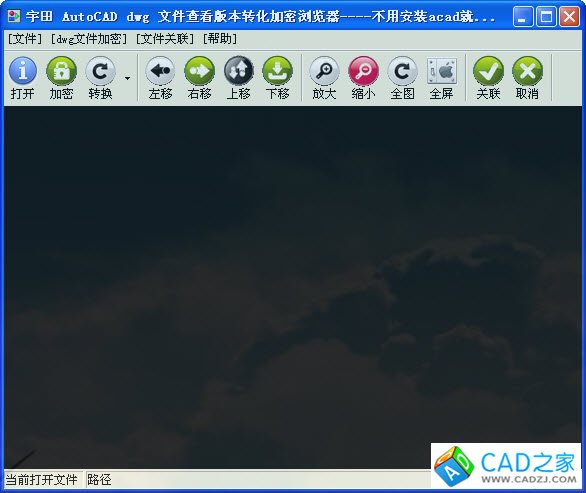Viewport: 586px width, 493px height.
Task: Expand the dropdown arrow beside 转换
Action: pos(127,78)
